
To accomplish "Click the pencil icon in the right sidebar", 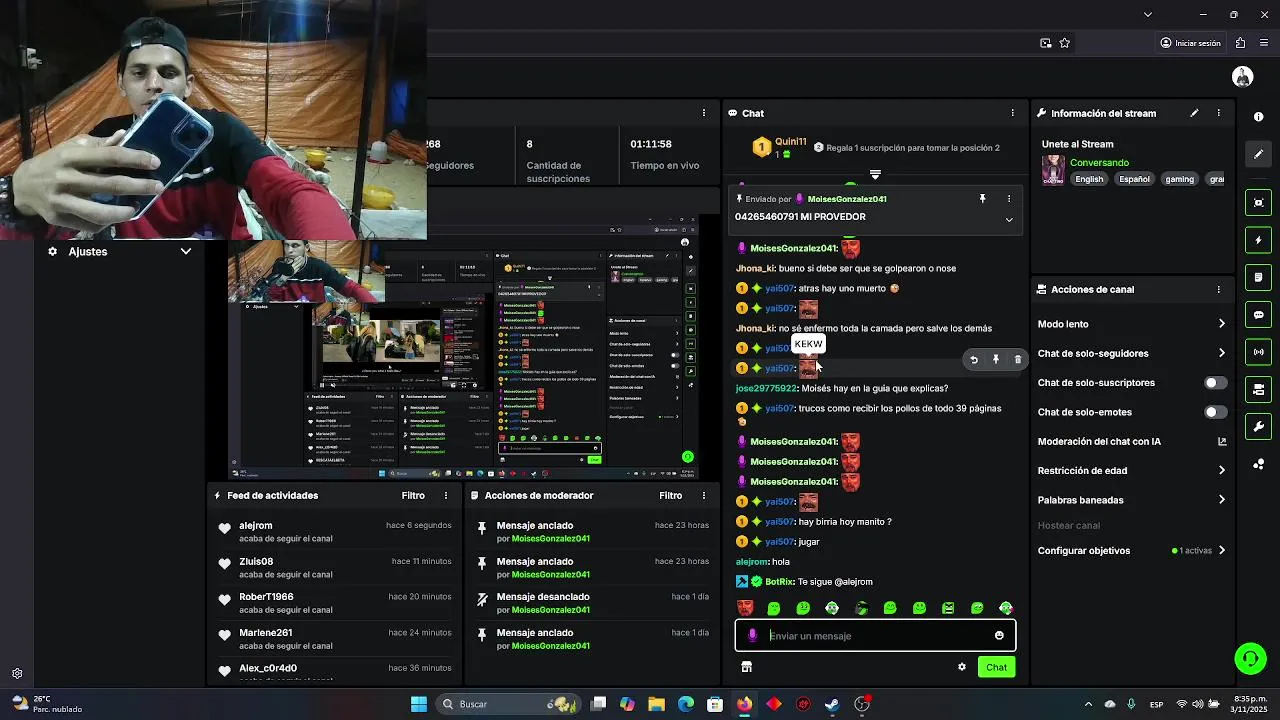I will [1258, 154].
